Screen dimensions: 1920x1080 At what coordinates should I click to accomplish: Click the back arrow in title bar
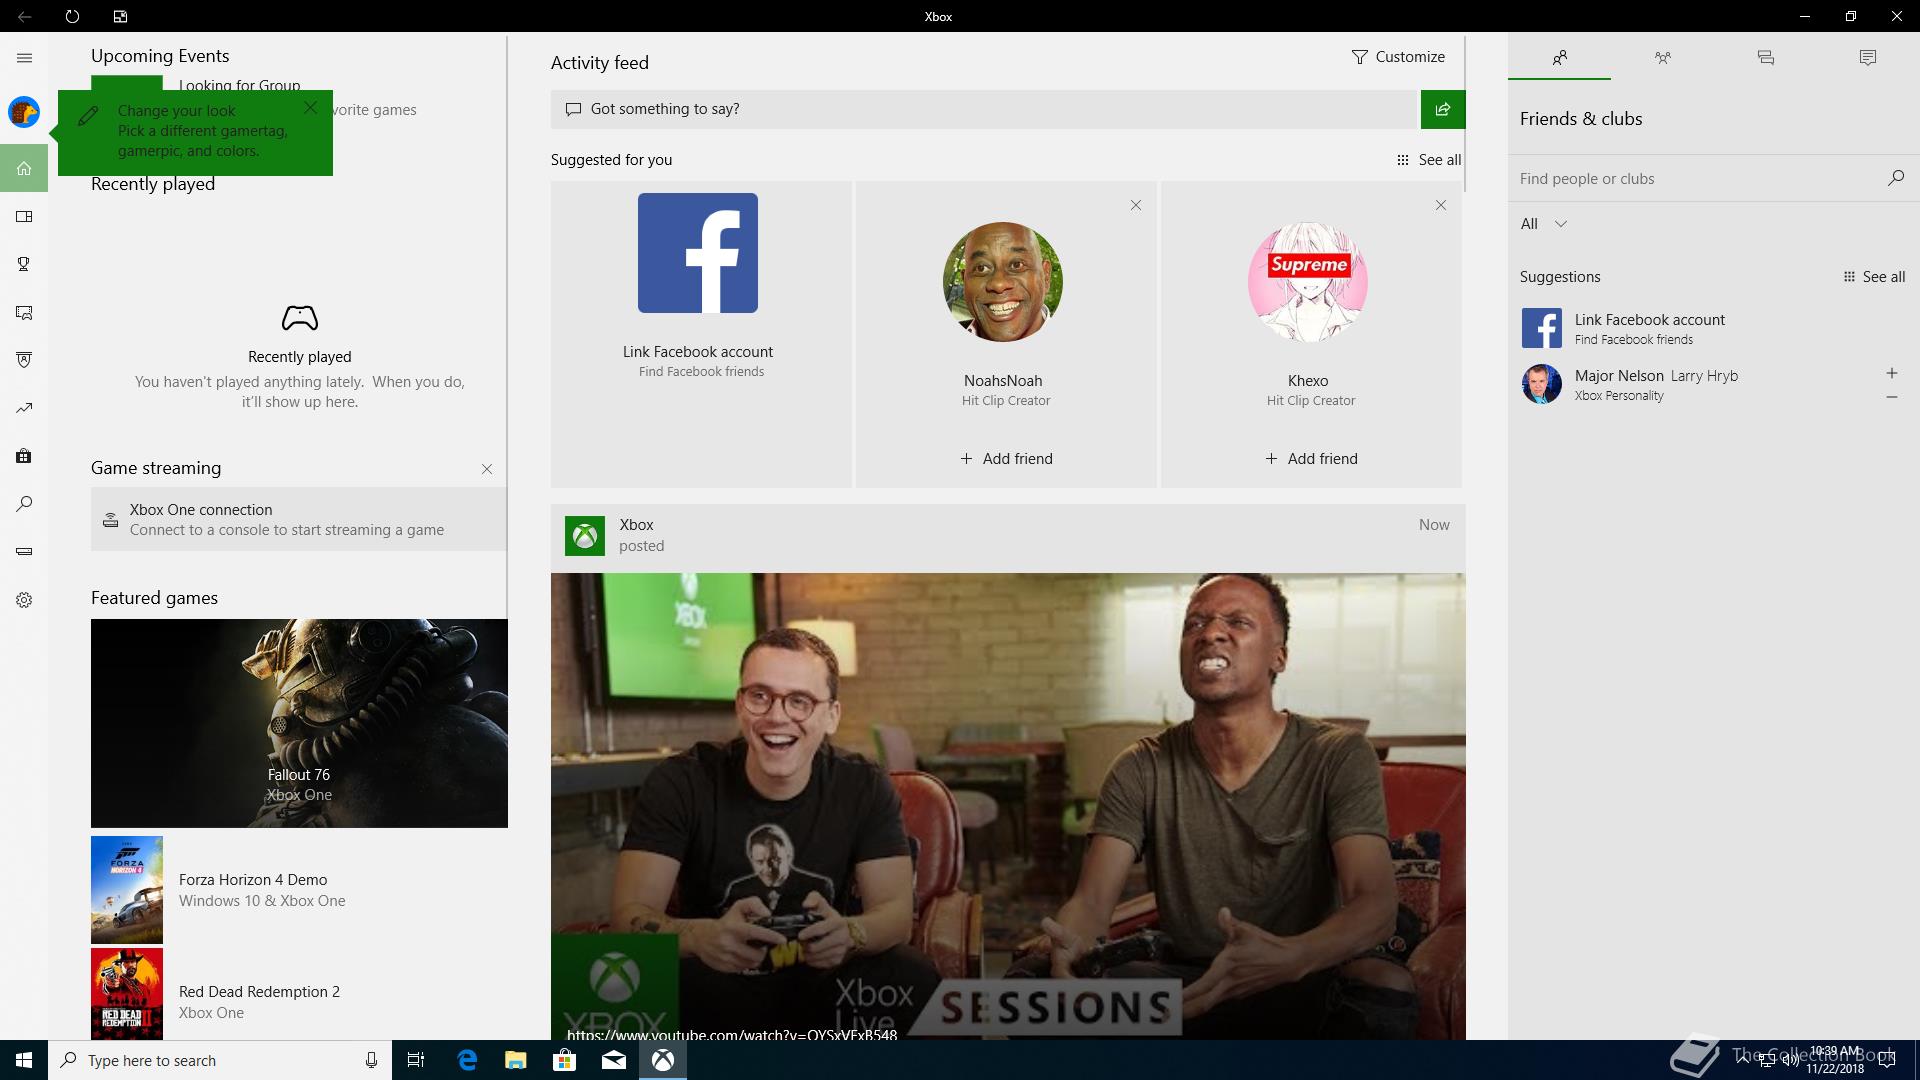24,16
